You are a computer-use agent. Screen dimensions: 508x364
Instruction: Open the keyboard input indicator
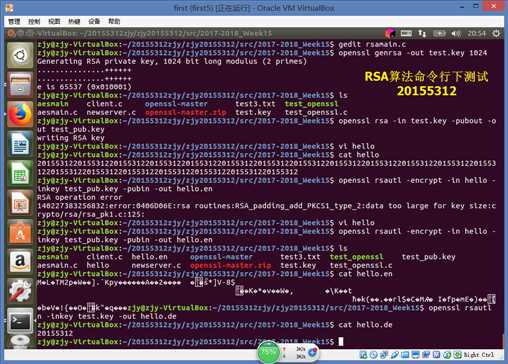coord(406,33)
